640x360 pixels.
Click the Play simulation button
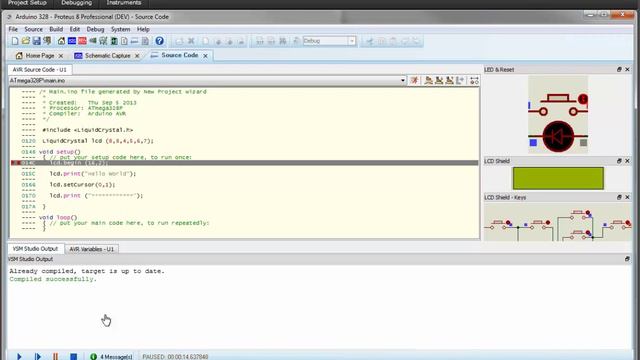tap(19, 356)
